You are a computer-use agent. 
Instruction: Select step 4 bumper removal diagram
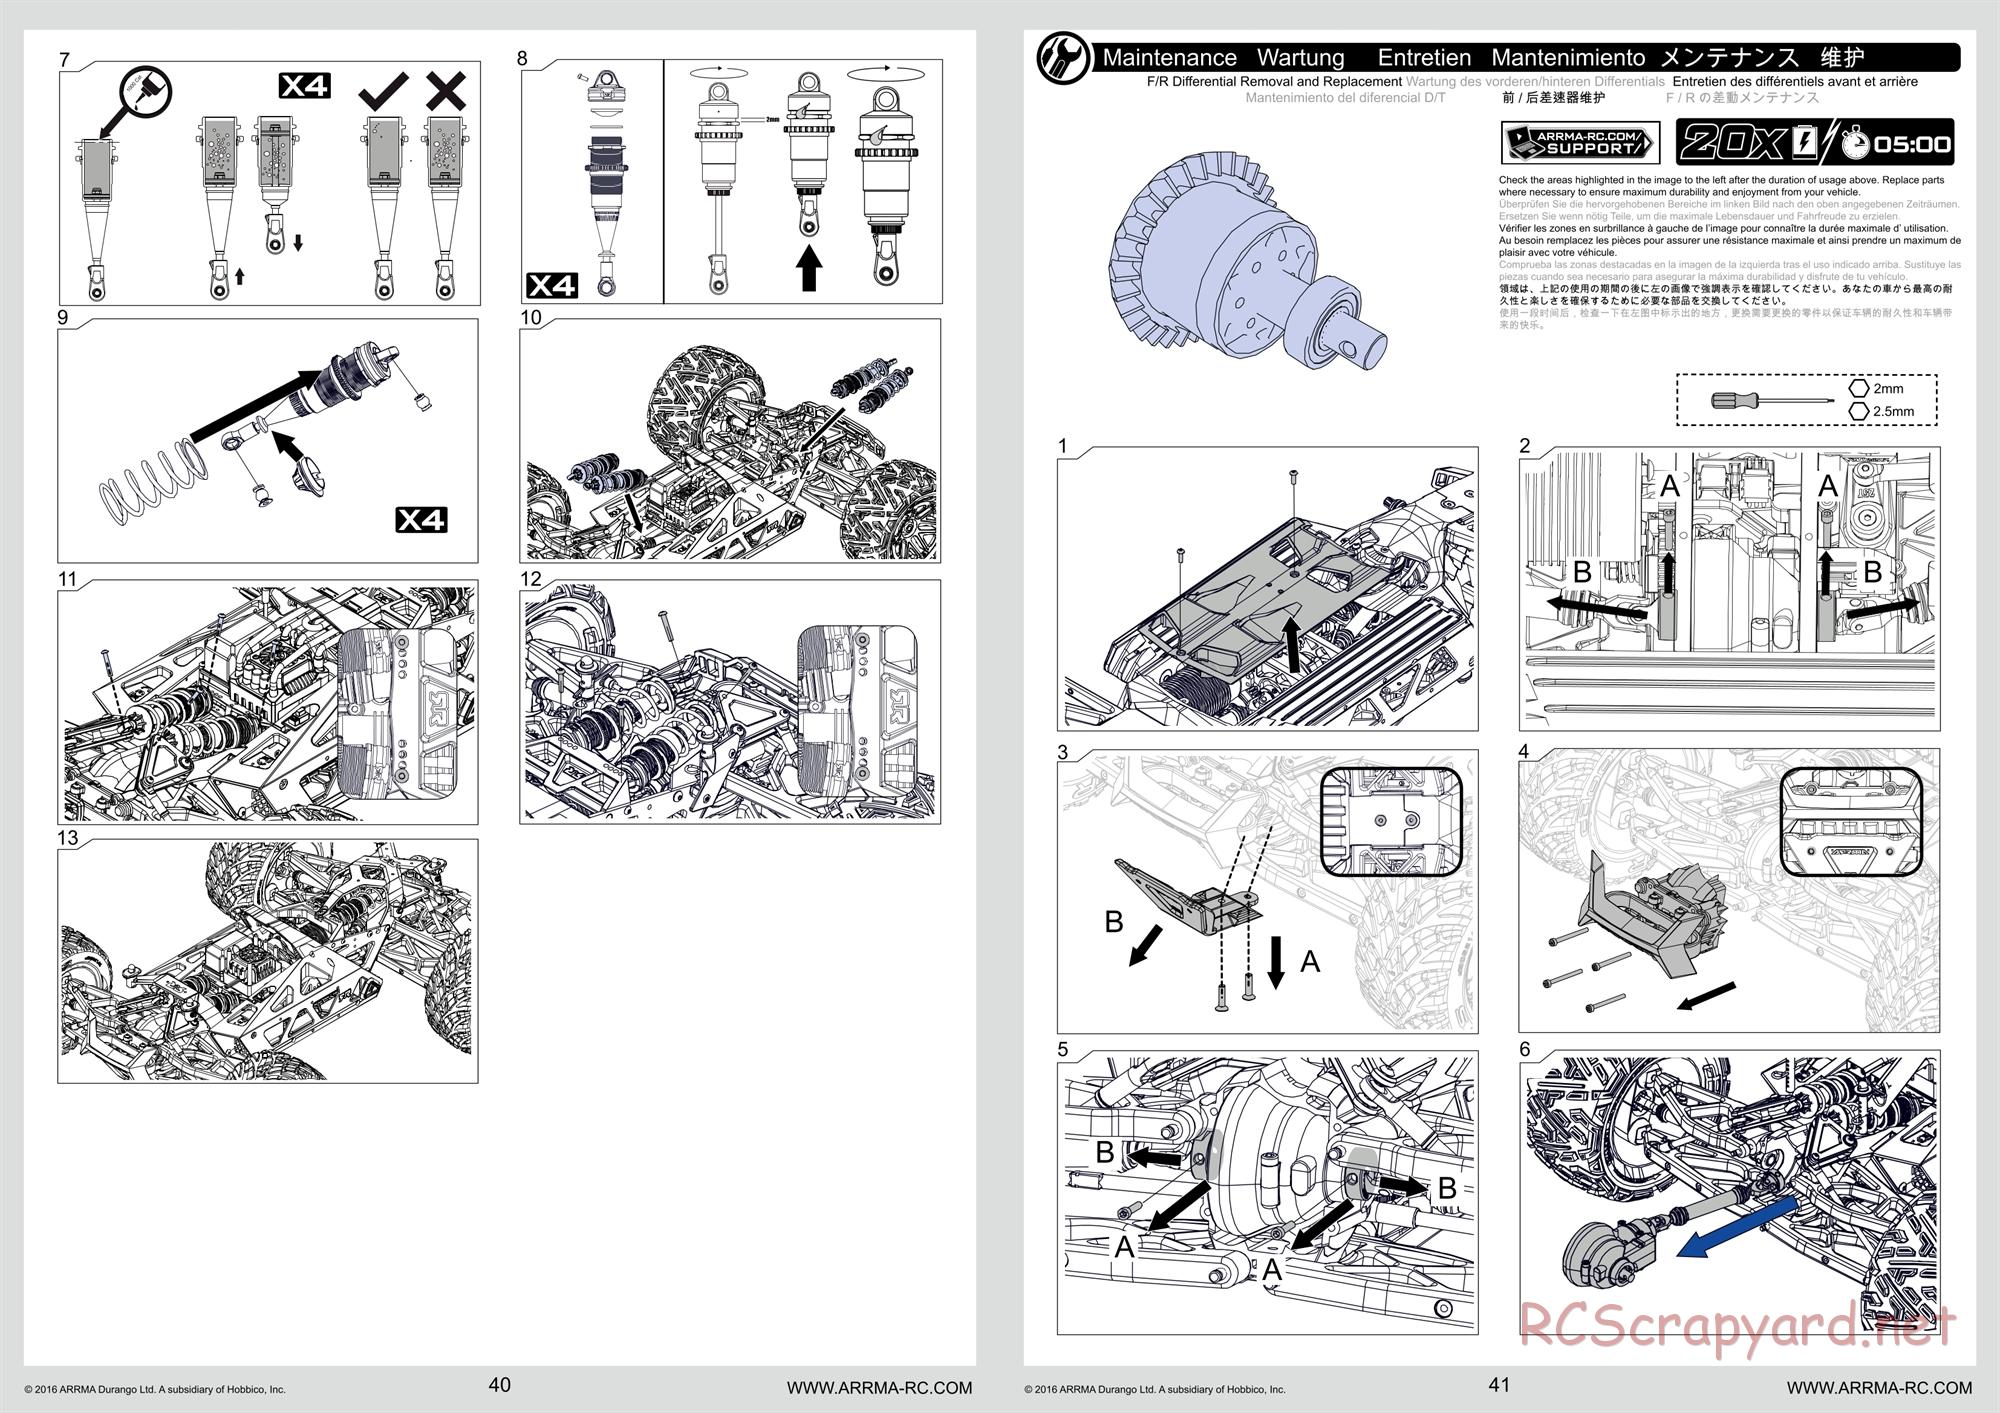pos(1729,891)
